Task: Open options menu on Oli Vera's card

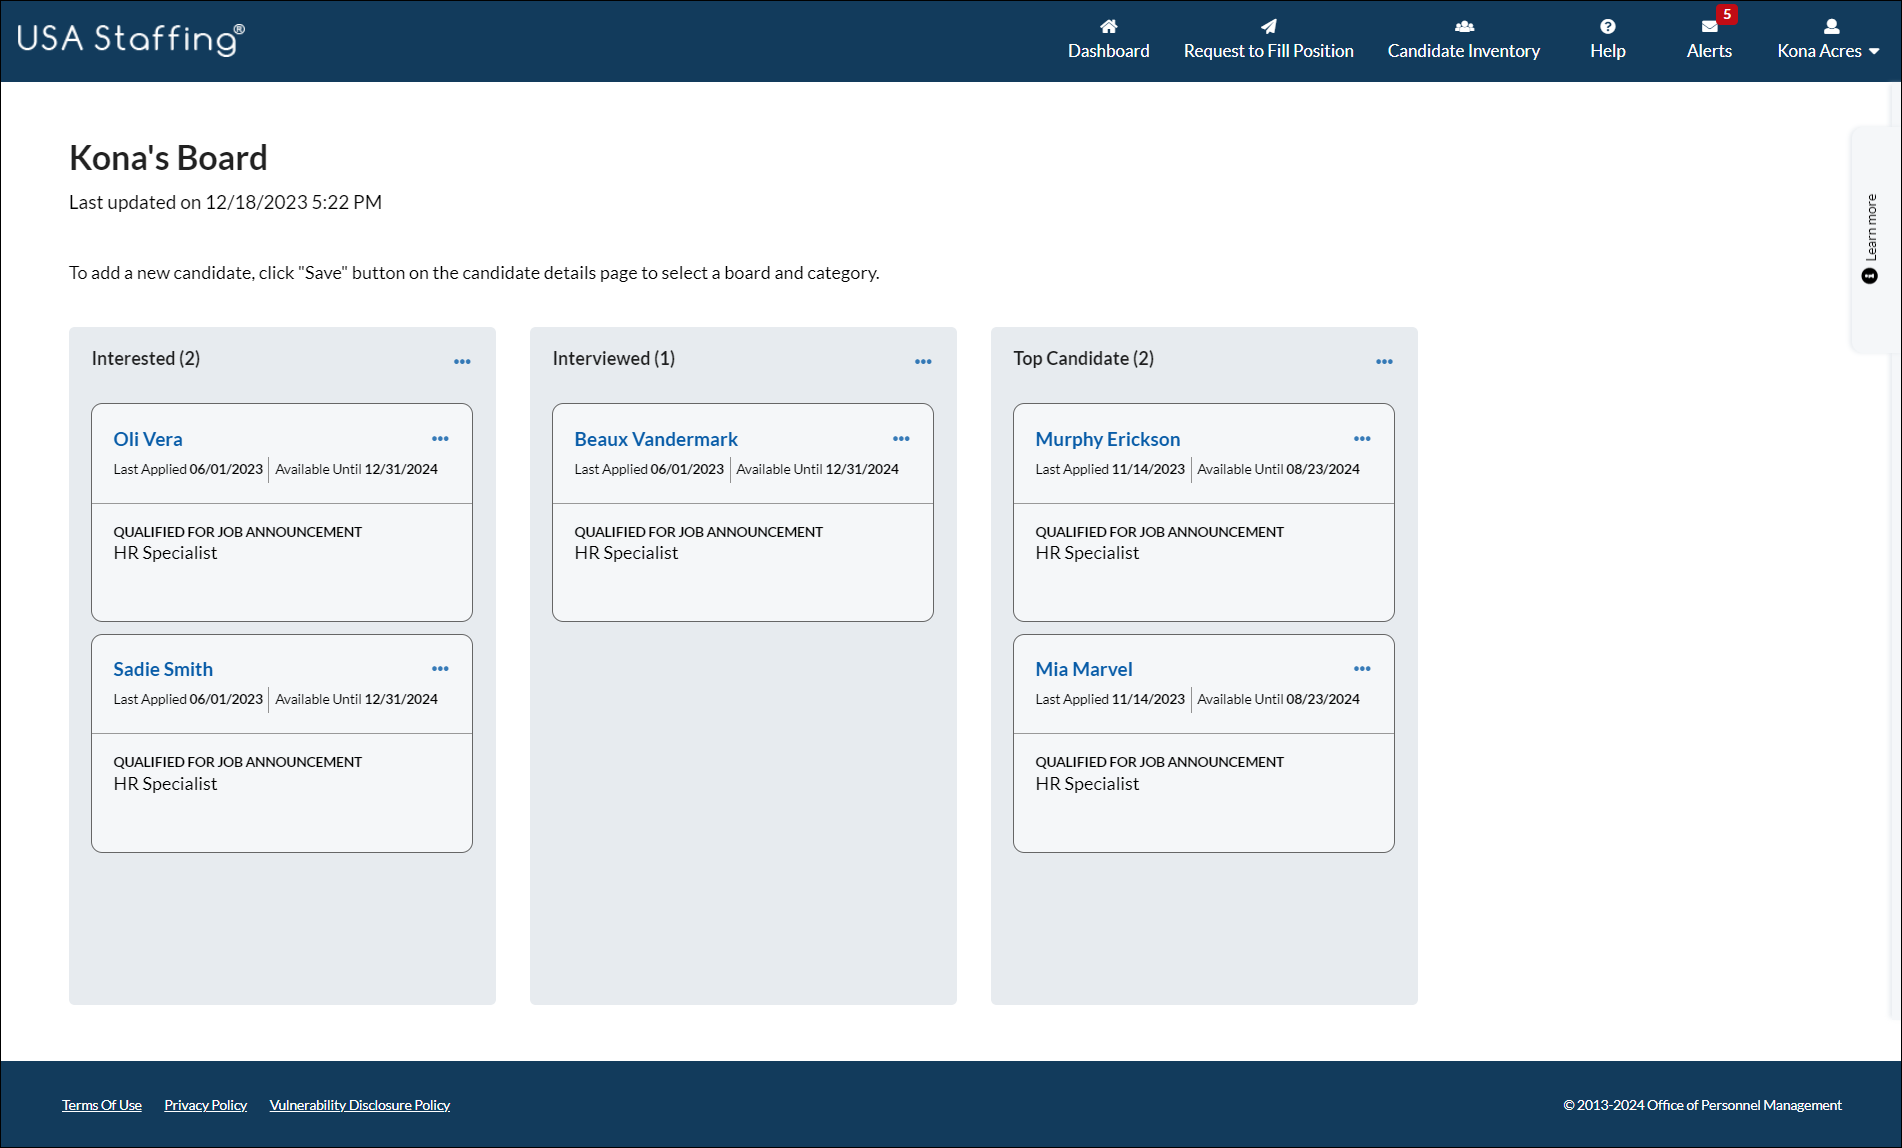Action: tap(440, 438)
